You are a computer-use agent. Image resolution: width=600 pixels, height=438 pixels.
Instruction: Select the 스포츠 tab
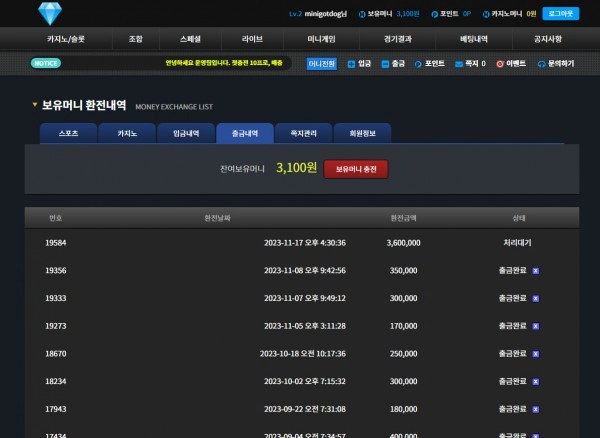click(x=68, y=133)
